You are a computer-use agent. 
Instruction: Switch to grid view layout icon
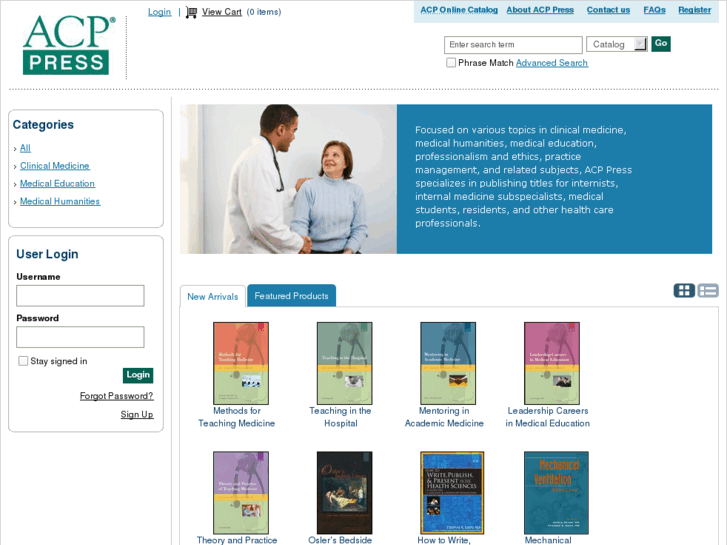coord(684,291)
